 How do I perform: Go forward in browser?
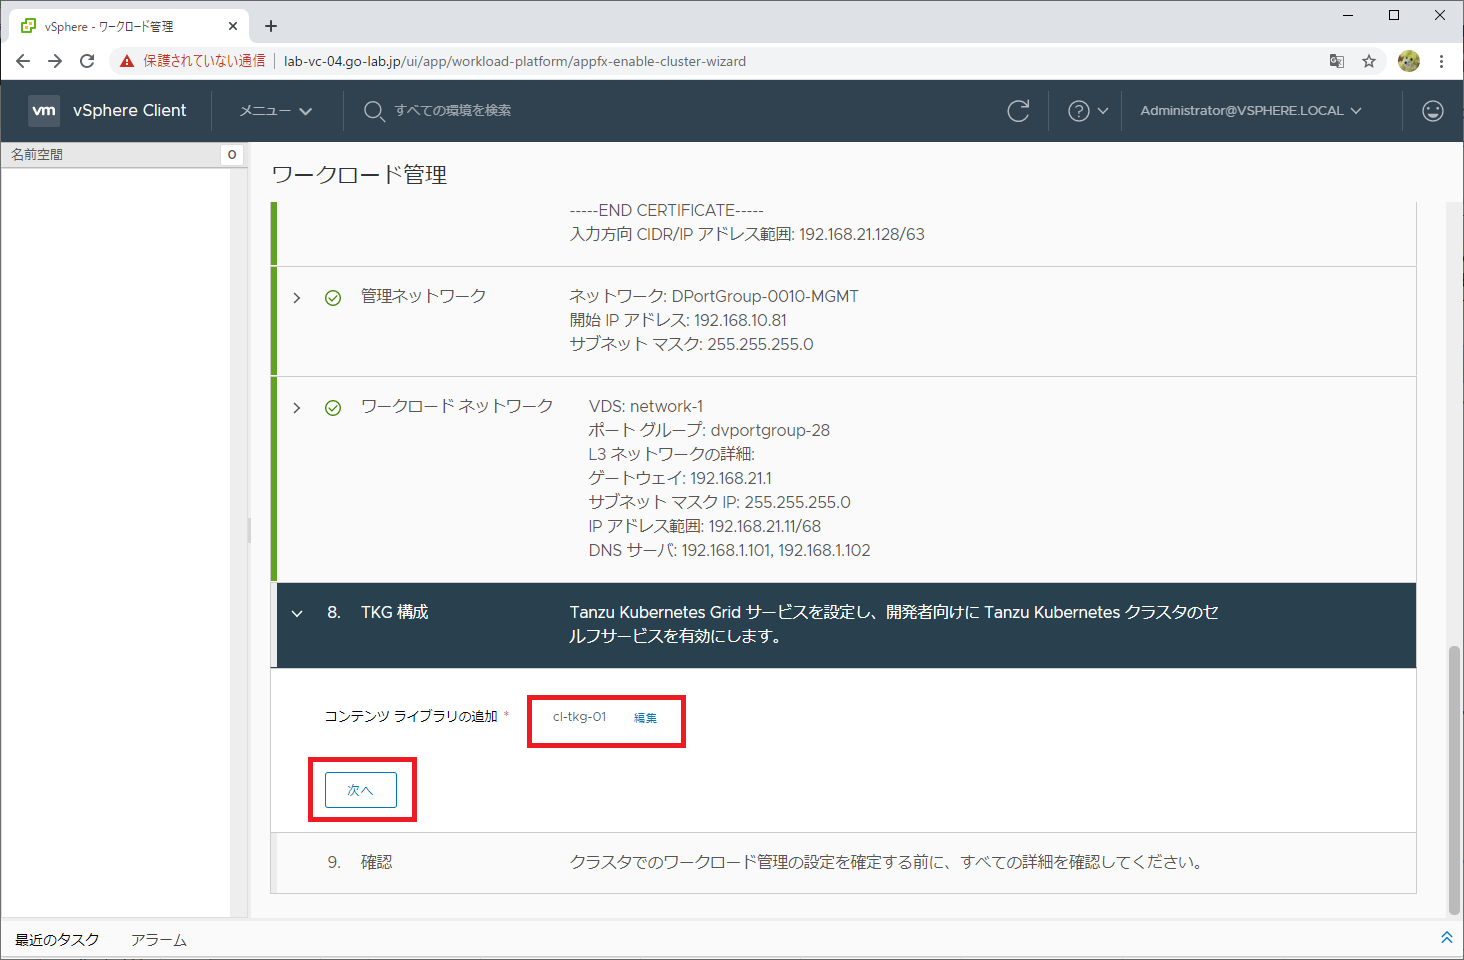tap(55, 61)
